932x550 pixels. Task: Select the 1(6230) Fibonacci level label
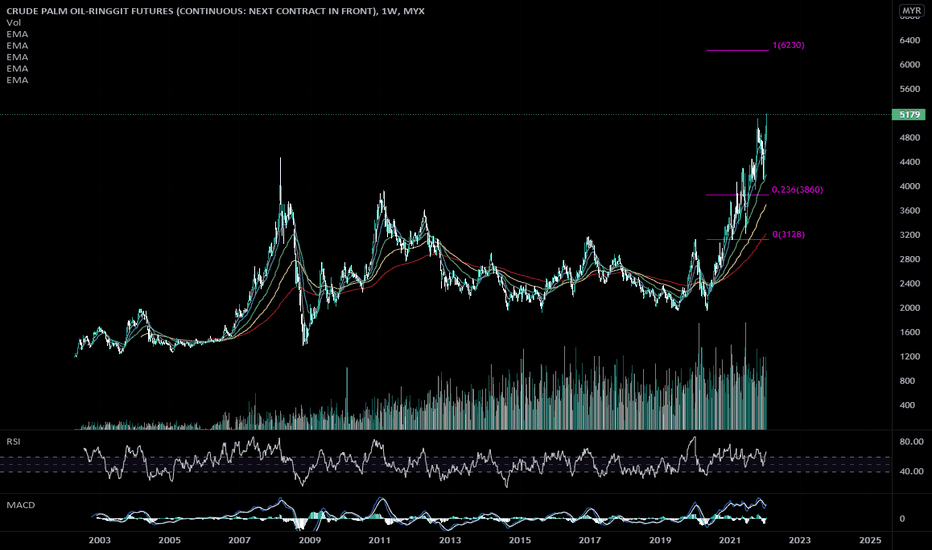coord(788,45)
